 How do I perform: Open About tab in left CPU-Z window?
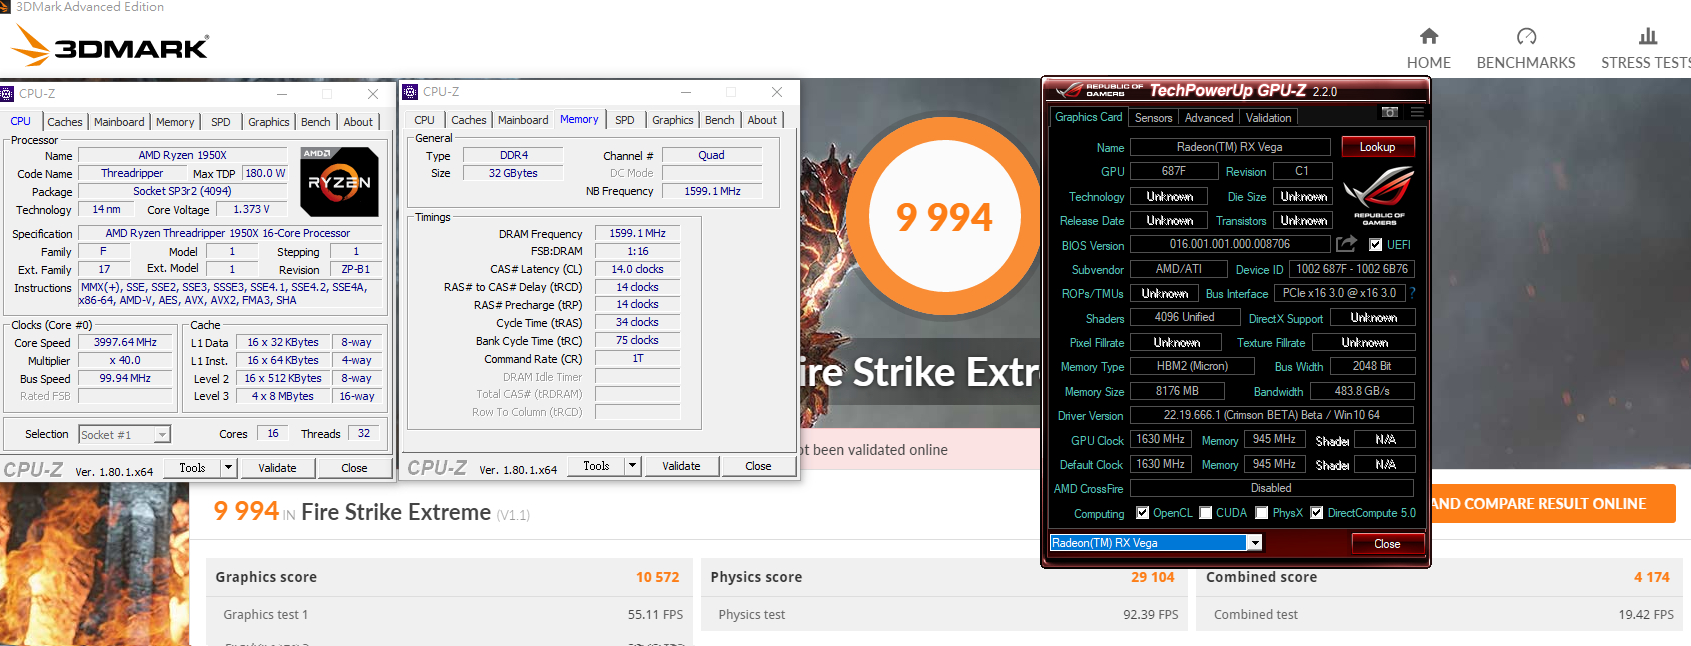pyautogui.click(x=358, y=122)
